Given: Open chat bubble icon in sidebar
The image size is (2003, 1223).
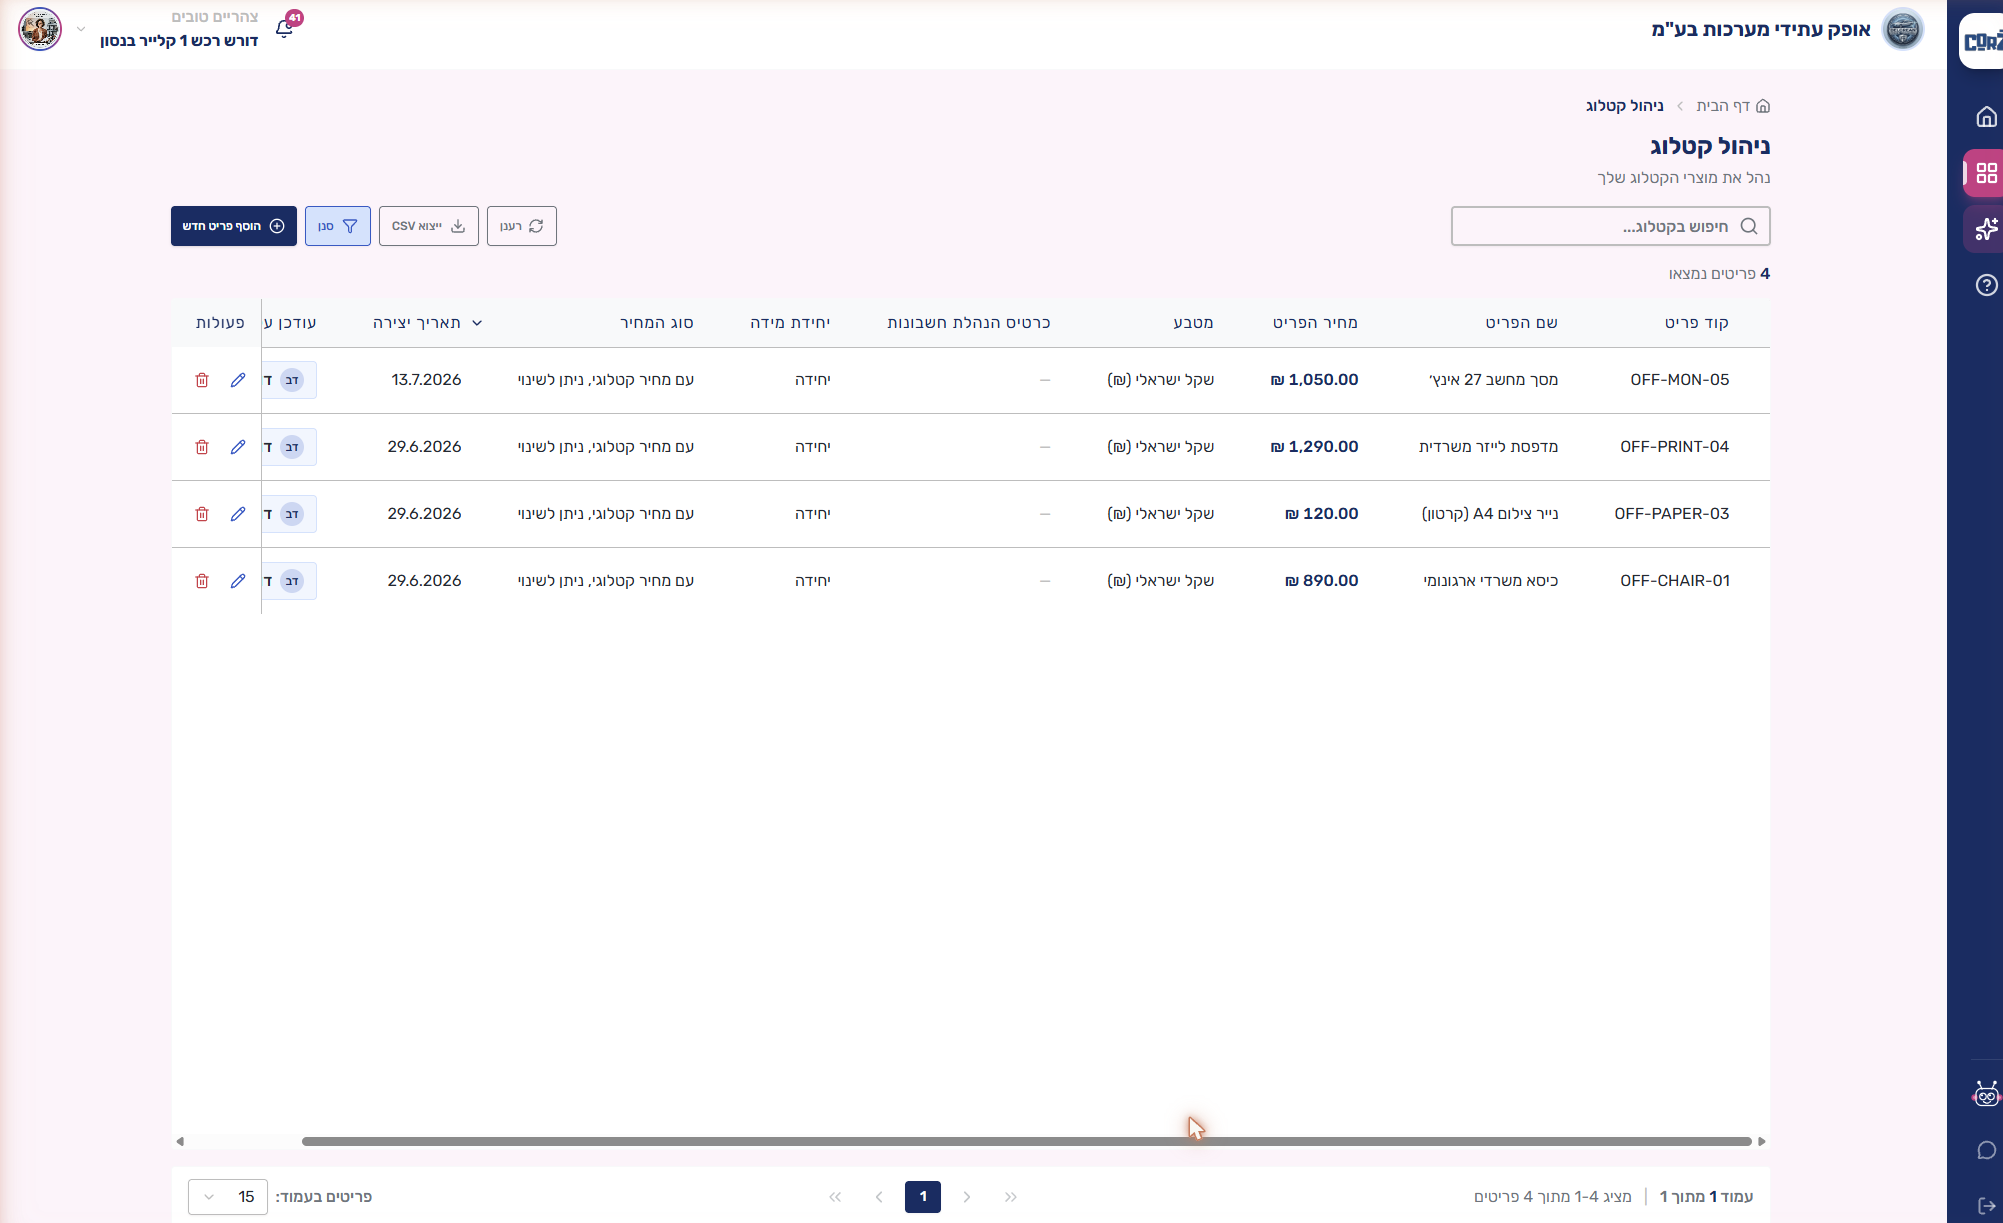Looking at the screenshot, I should click(1986, 1150).
